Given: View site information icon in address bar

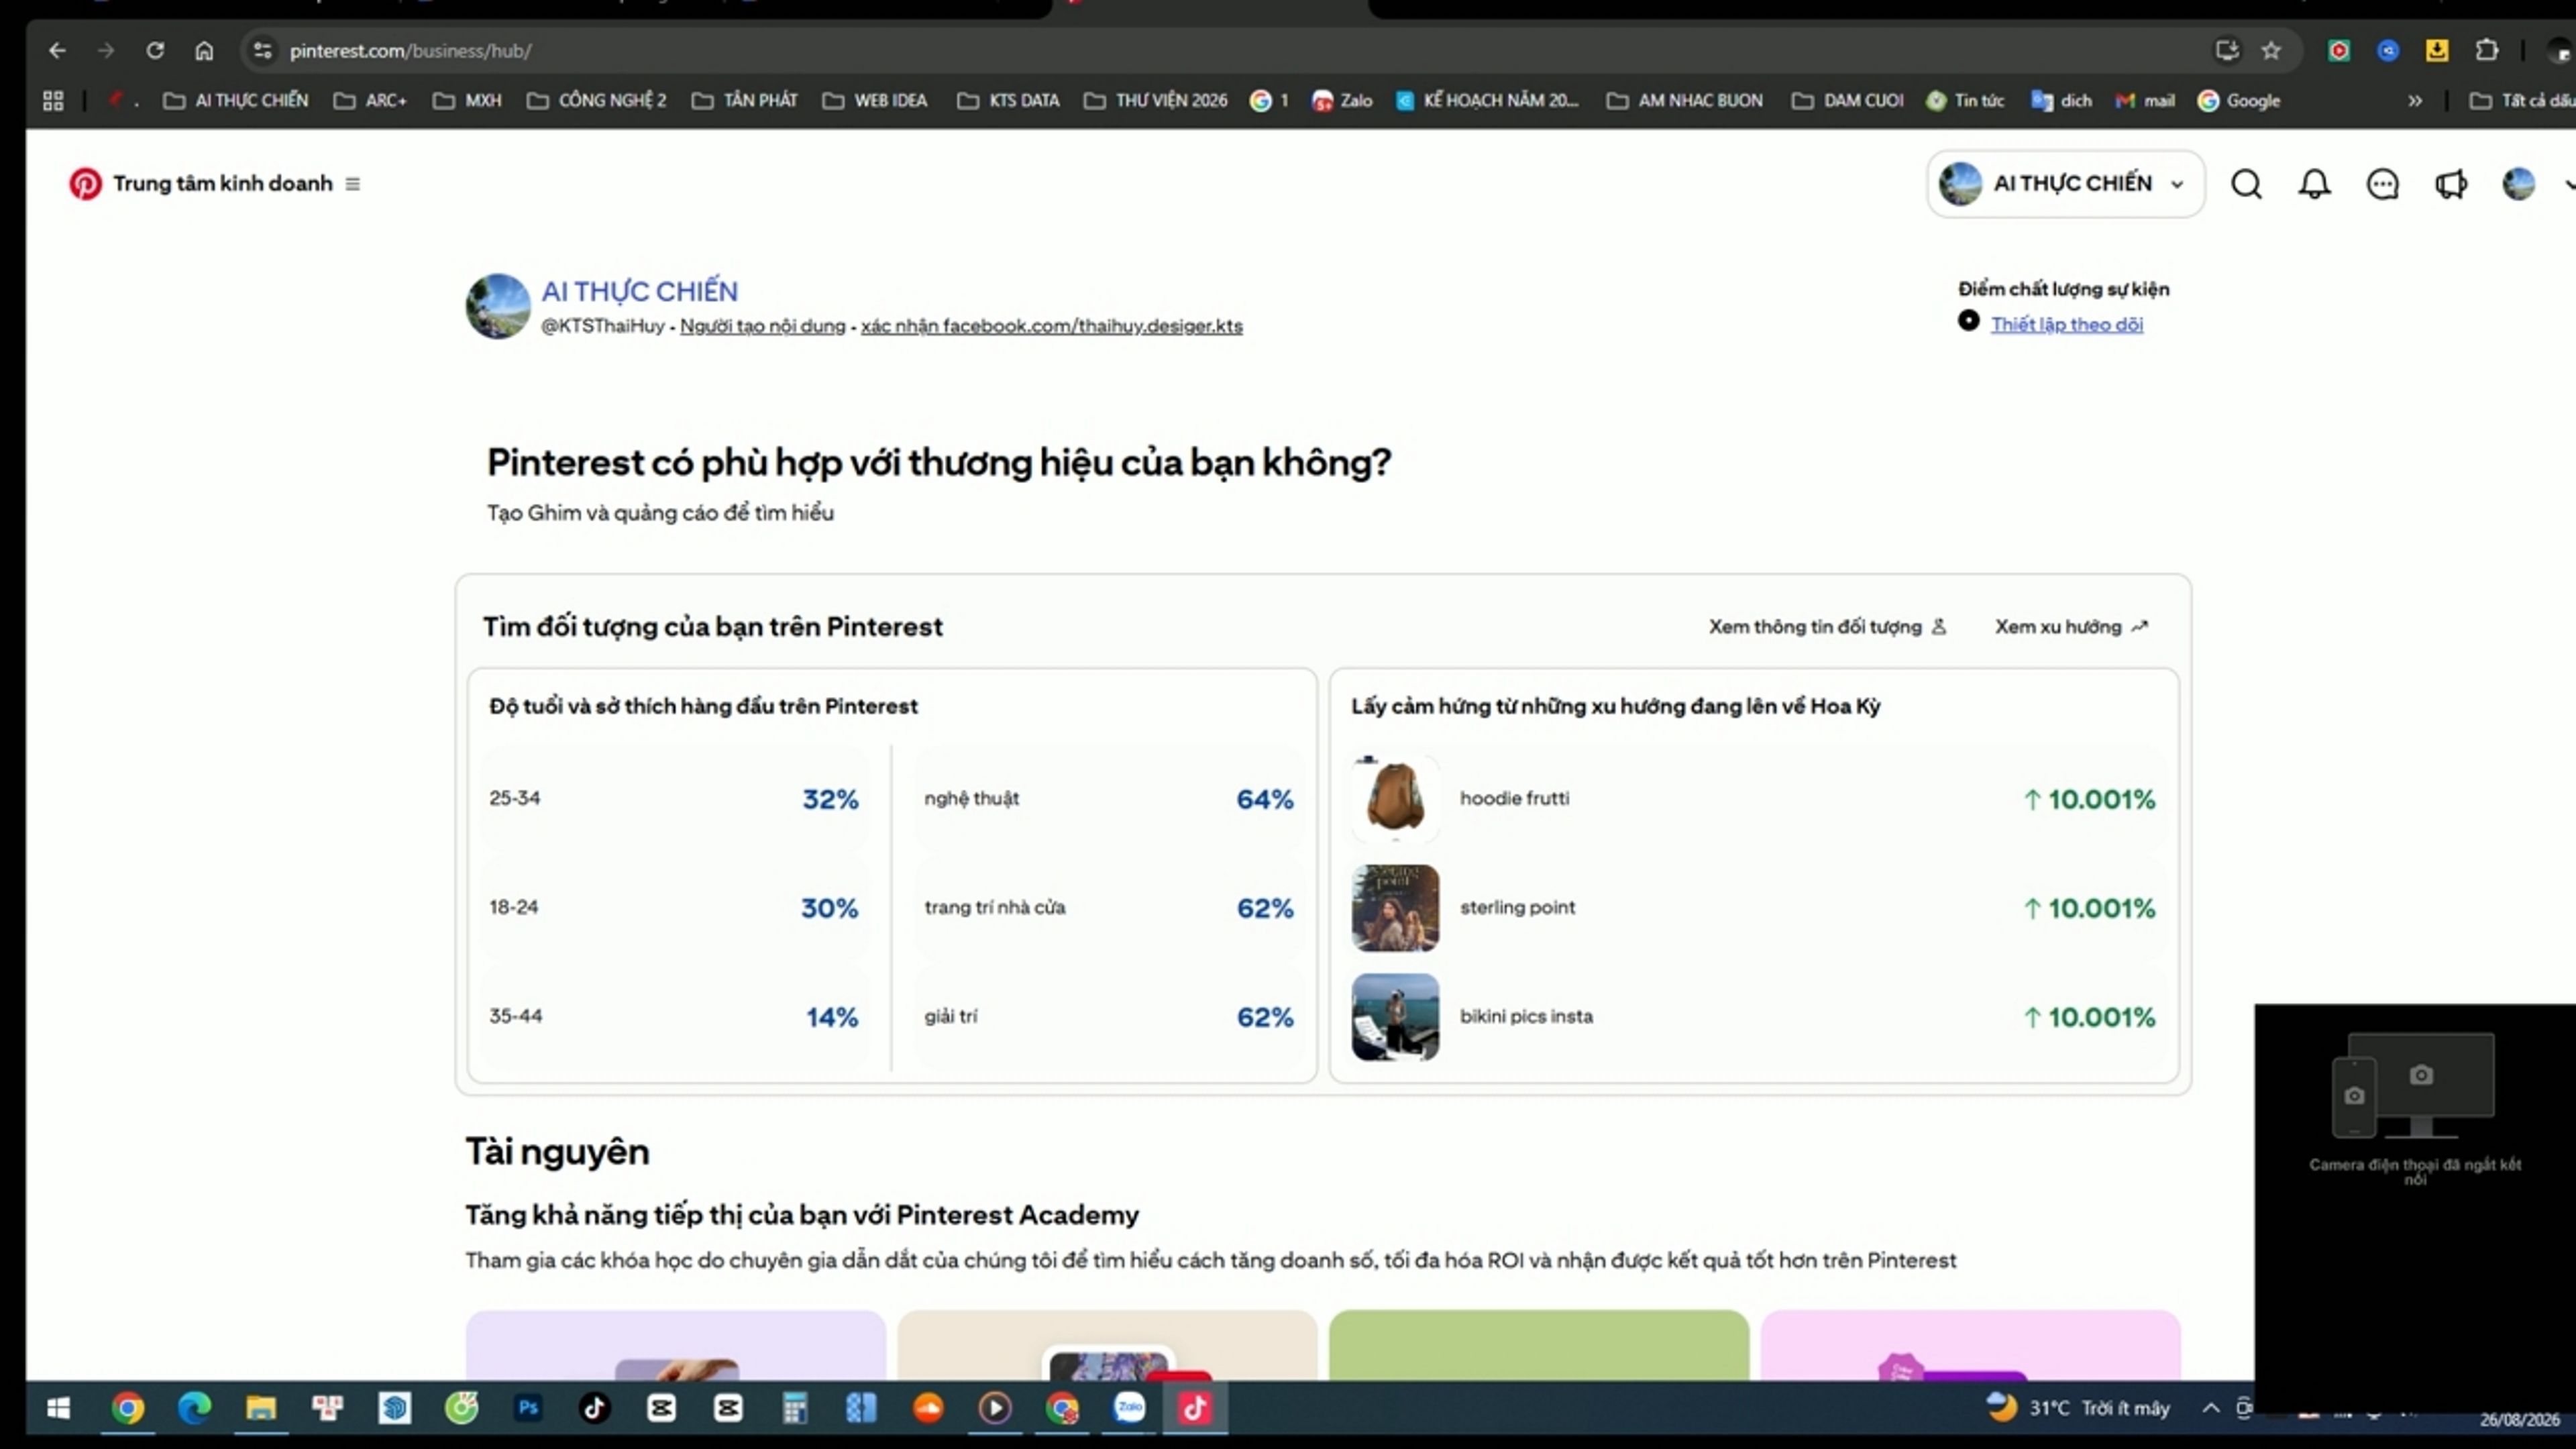Looking at the screenshot, I should point(262,50).
